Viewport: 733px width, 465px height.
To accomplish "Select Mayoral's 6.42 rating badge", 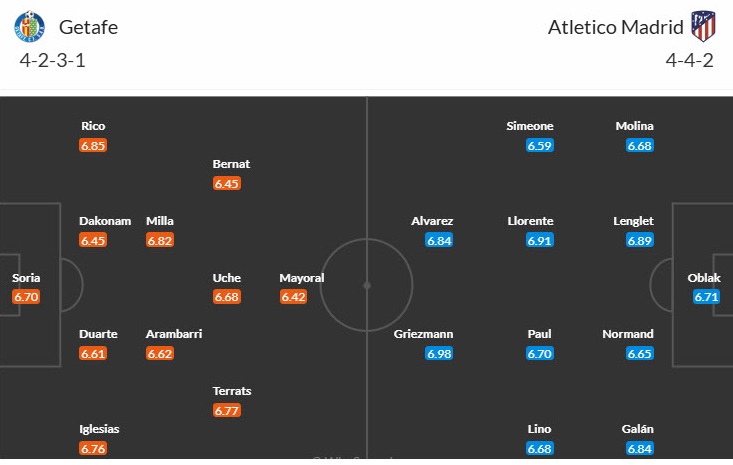I will pos(293,297).
